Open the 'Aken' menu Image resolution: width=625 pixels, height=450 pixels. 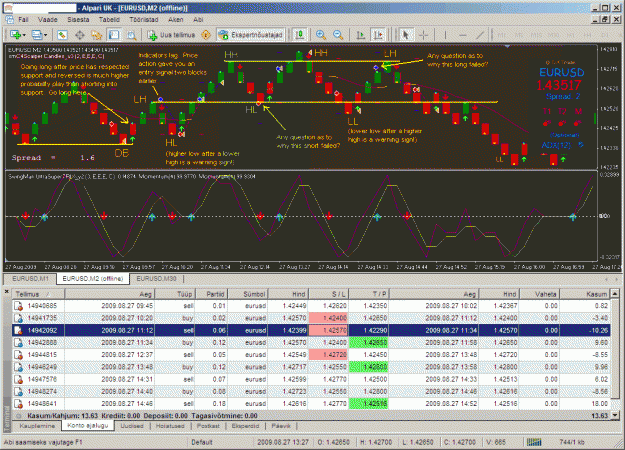(x=175, y=20)
